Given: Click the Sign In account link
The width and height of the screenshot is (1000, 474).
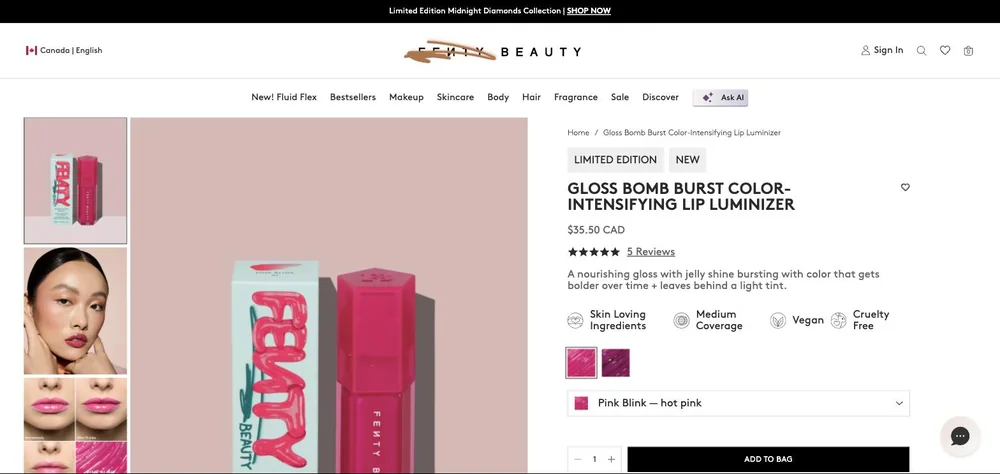Looking at the screenshot, I should point(882,50).
